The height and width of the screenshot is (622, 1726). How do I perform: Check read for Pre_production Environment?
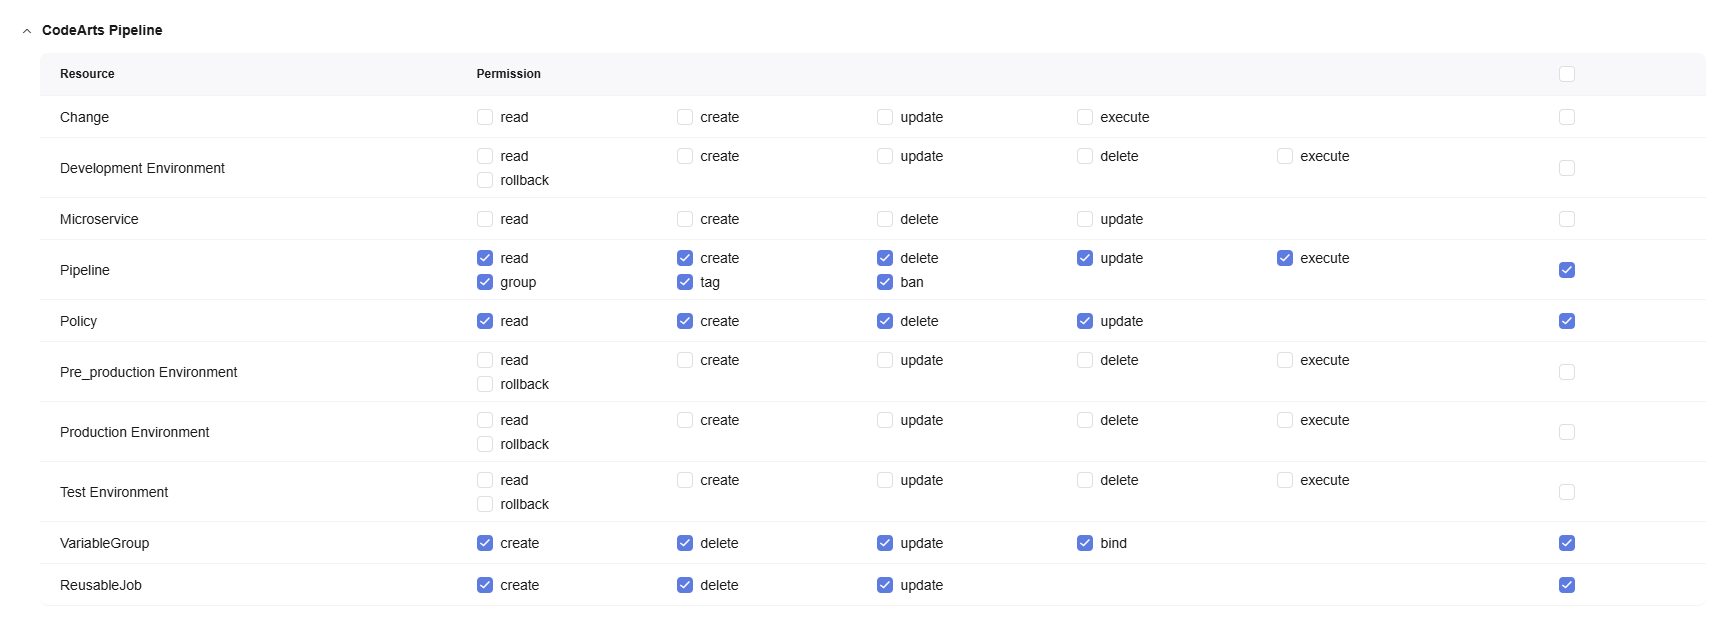coord(485,360)
